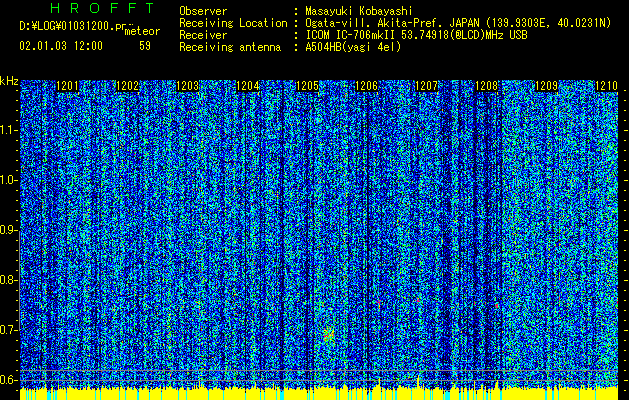Screen dimensions: 629x400
Task: Click the bright meteor echo near 0.7 kHz
Action: 329,334
